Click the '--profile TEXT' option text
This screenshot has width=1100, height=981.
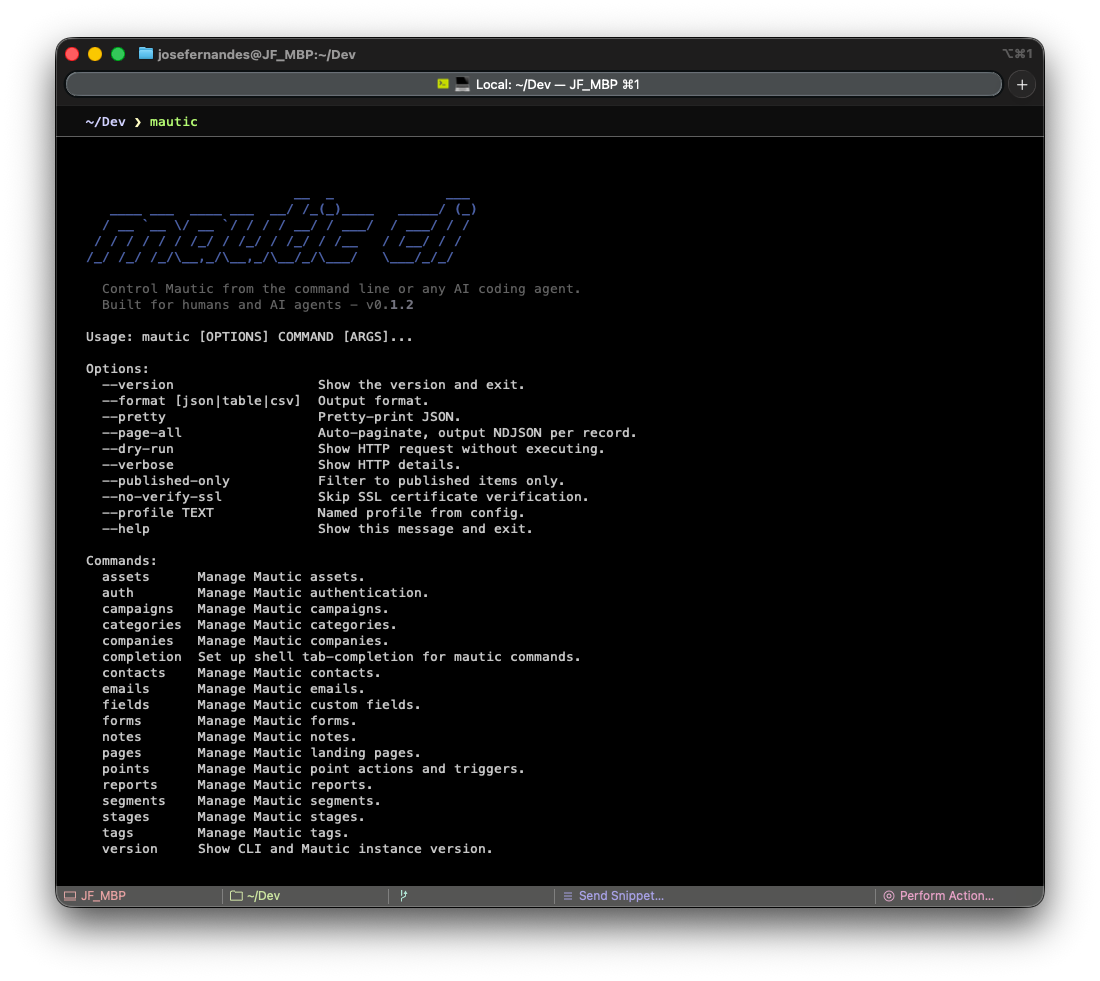tap(158, 513)
